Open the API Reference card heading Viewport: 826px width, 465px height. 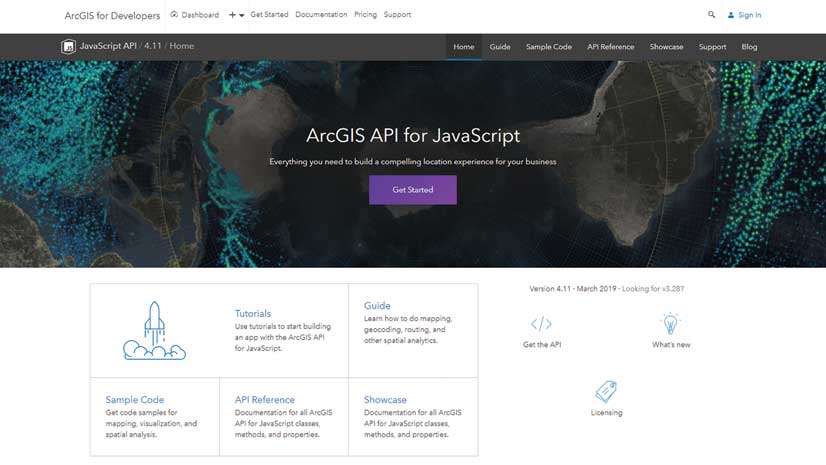[265, 400]
